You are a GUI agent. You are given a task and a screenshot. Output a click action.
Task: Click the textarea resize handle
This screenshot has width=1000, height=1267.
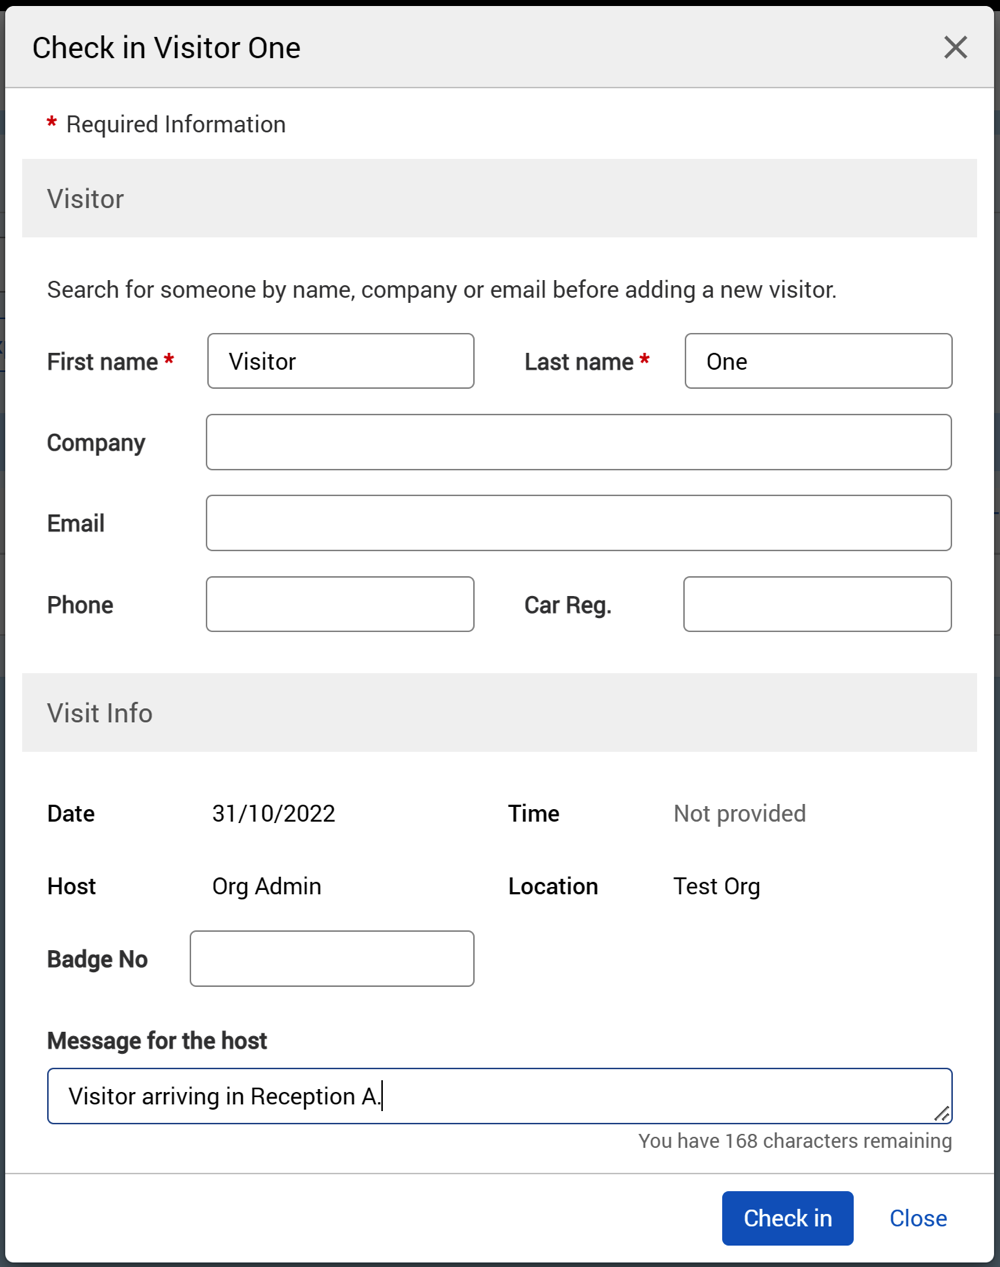(x=942, y=1114)
